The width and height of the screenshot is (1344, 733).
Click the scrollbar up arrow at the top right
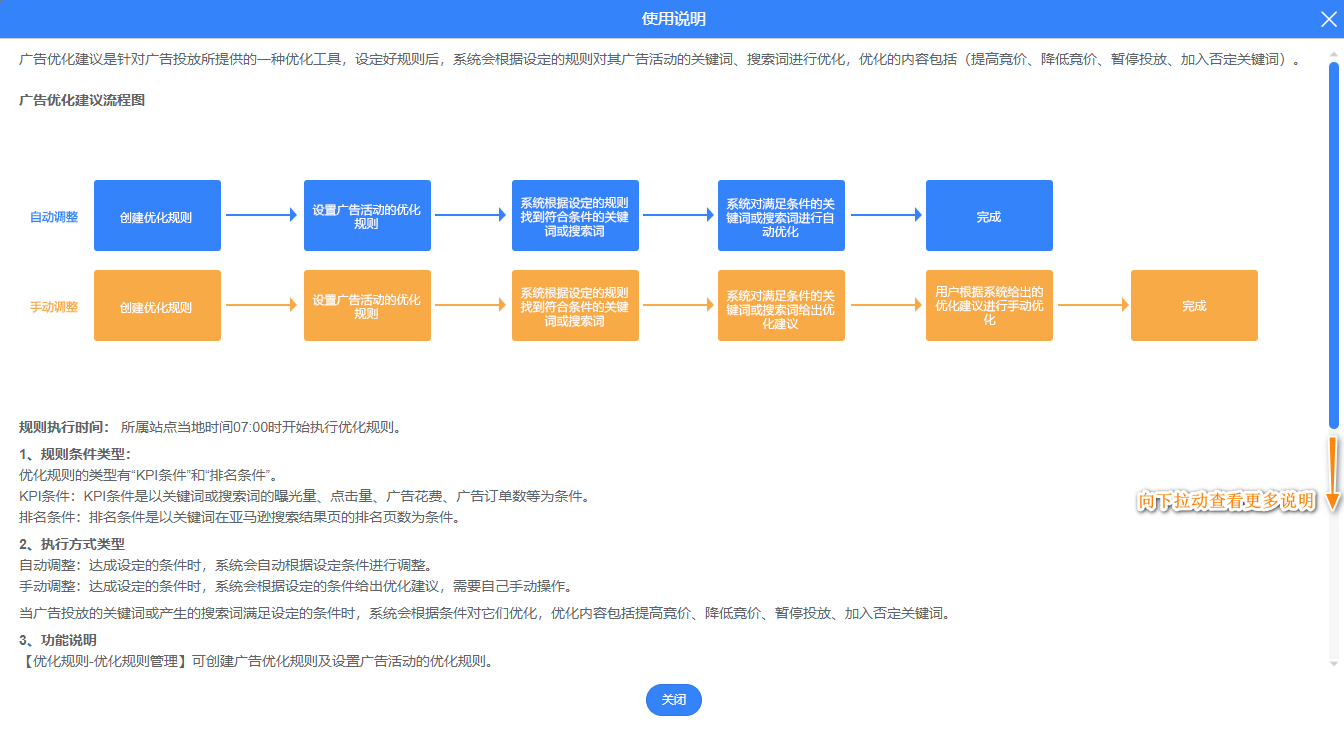(x=1333, y=49)
